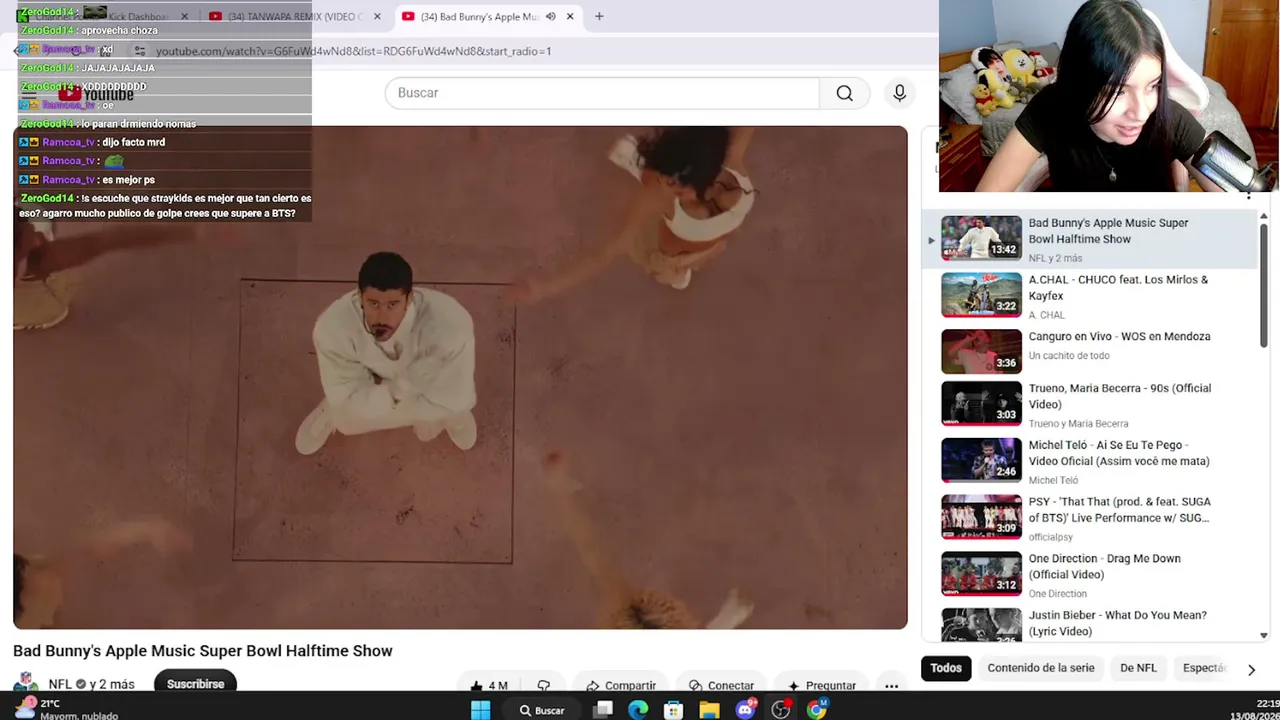Switch to Google Chrome on the taskbar
Viewport: 1280px width, 720px height.
tap(817, 710)
